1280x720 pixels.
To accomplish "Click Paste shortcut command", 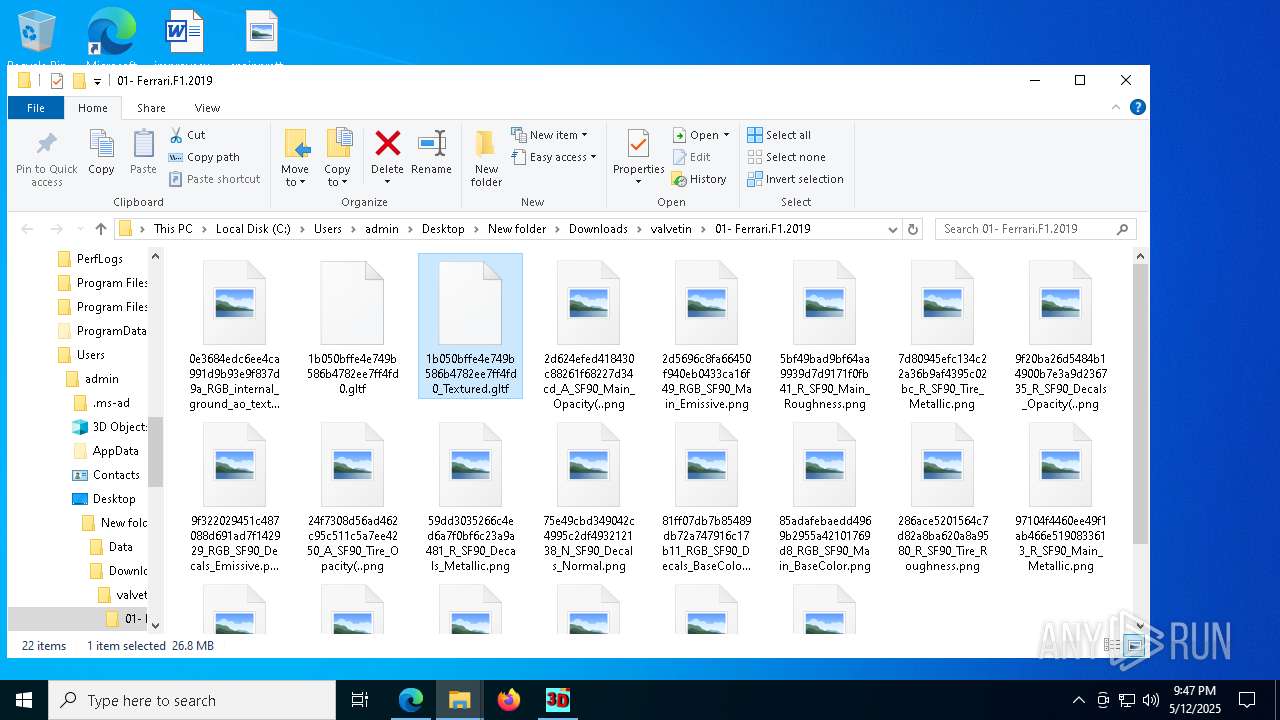I will click(x=214, y=179).
